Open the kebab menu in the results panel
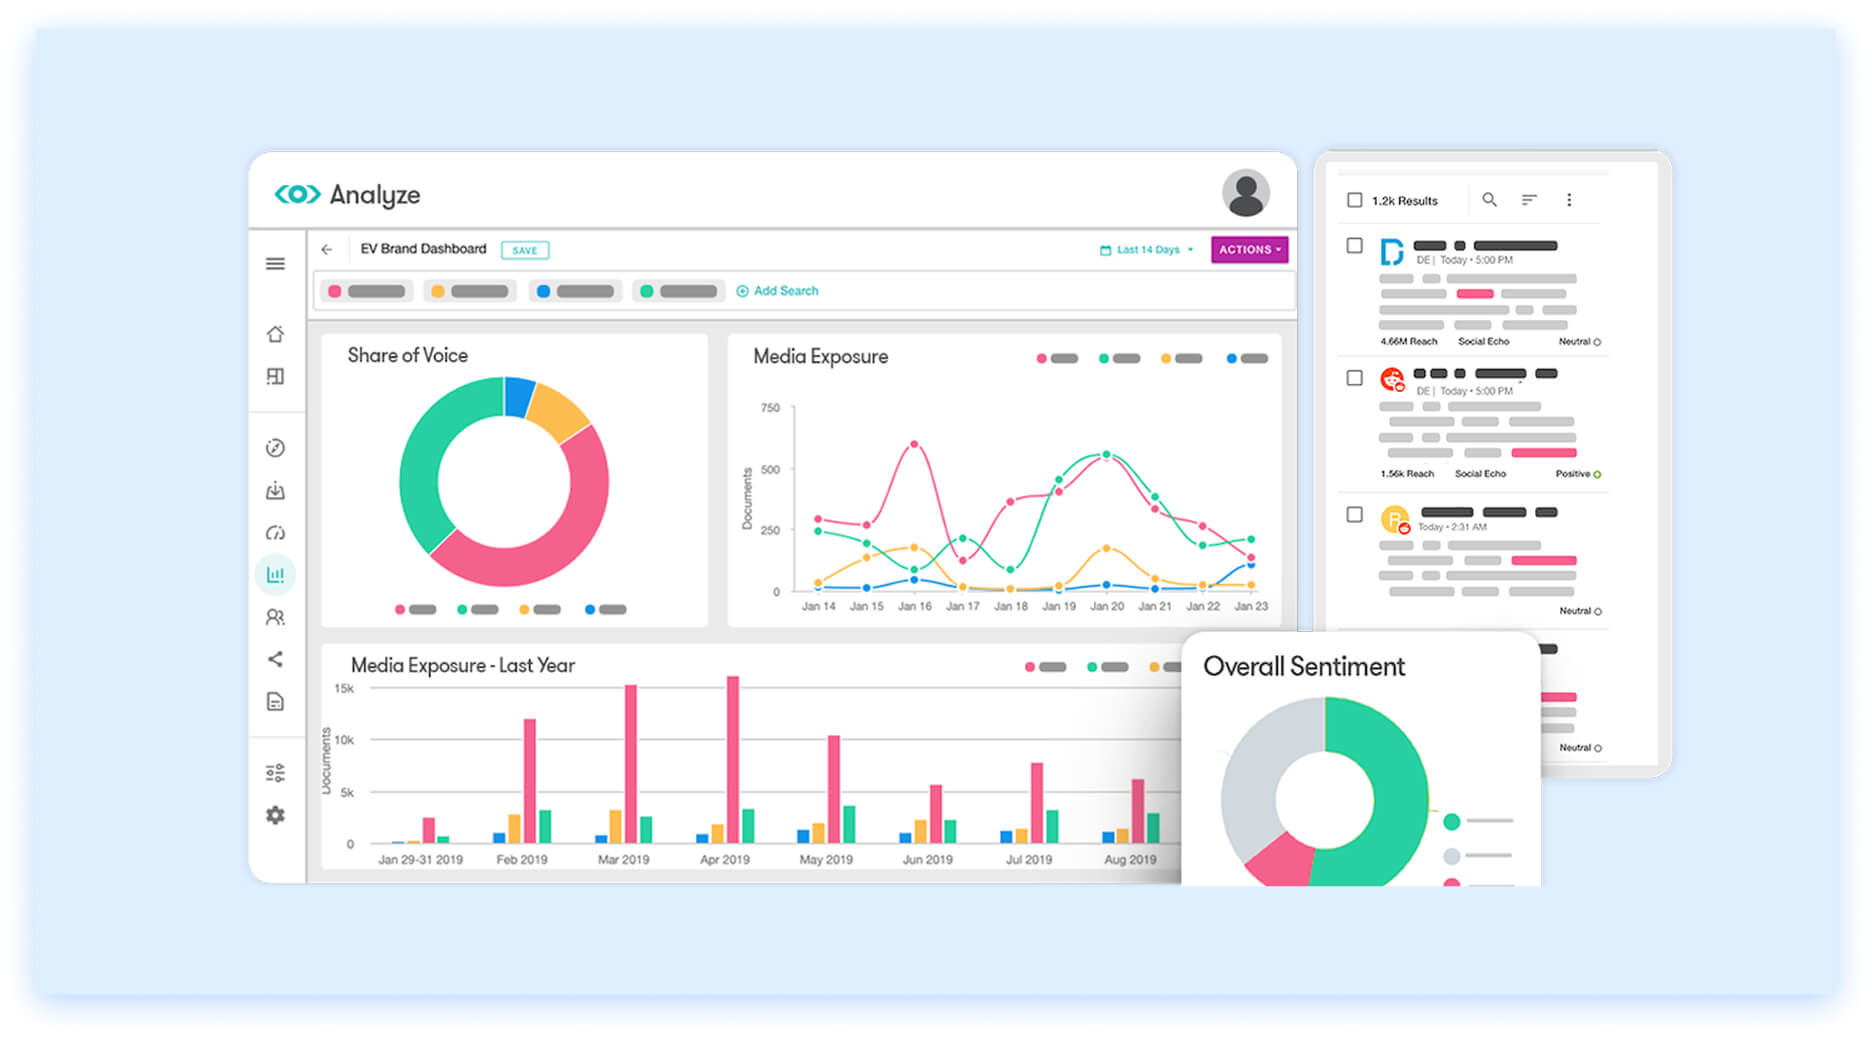1872x1038 pixels. 1570,199
